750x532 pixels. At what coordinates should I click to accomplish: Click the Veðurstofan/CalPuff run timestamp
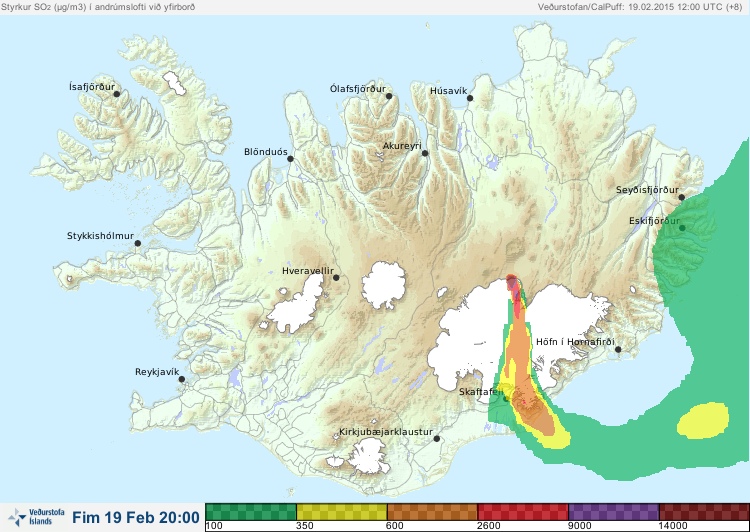pos(640,7)
